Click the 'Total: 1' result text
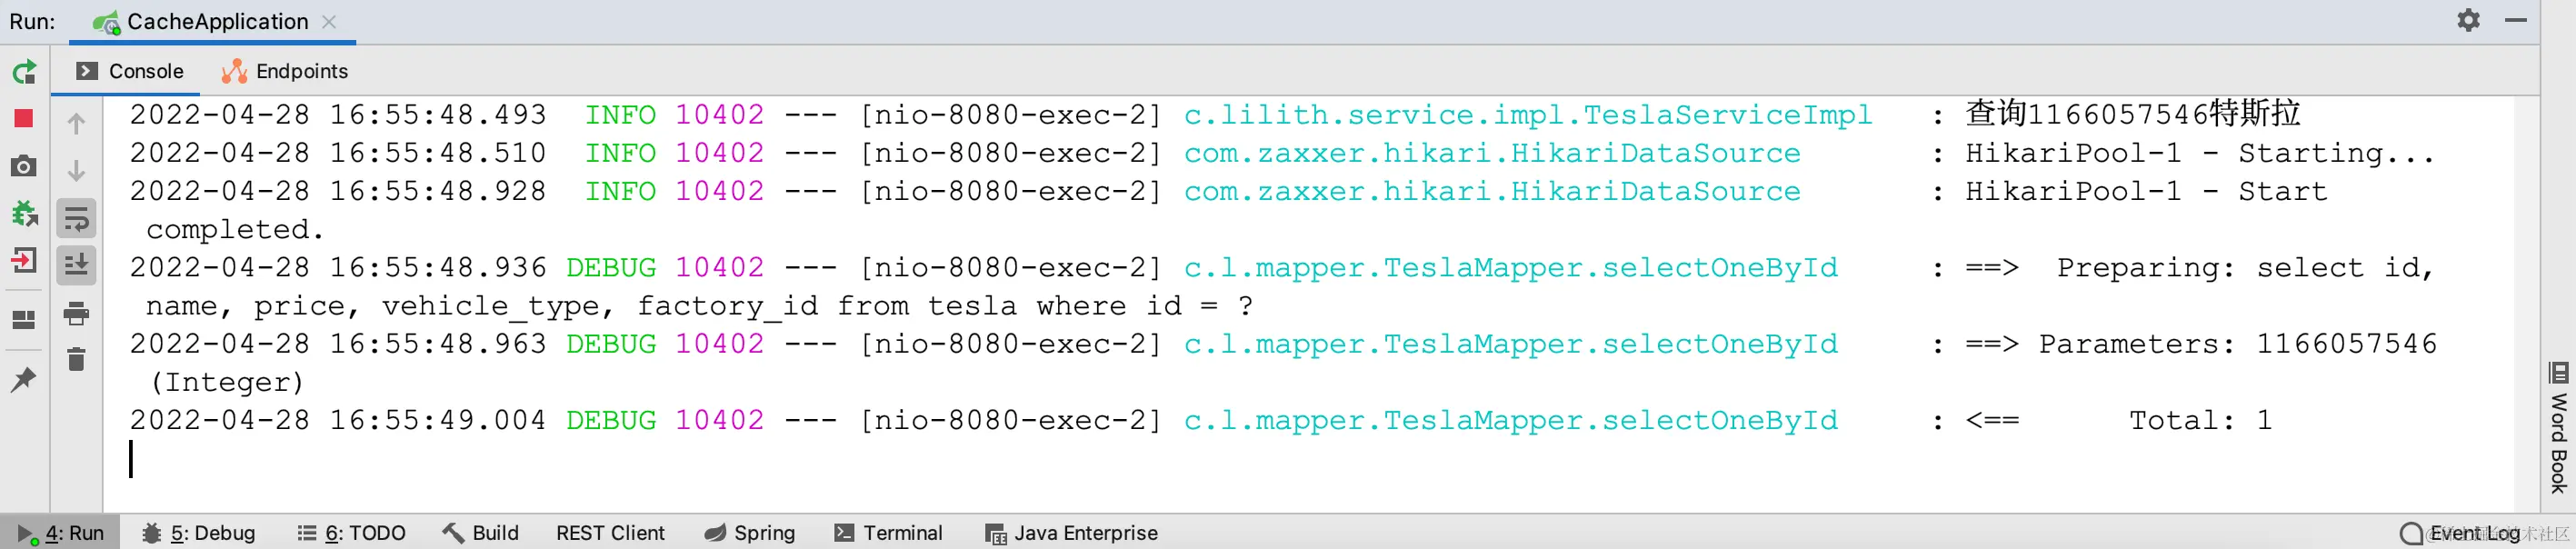The height and width of the screenshot is (549, 2576). [2200, 420]
